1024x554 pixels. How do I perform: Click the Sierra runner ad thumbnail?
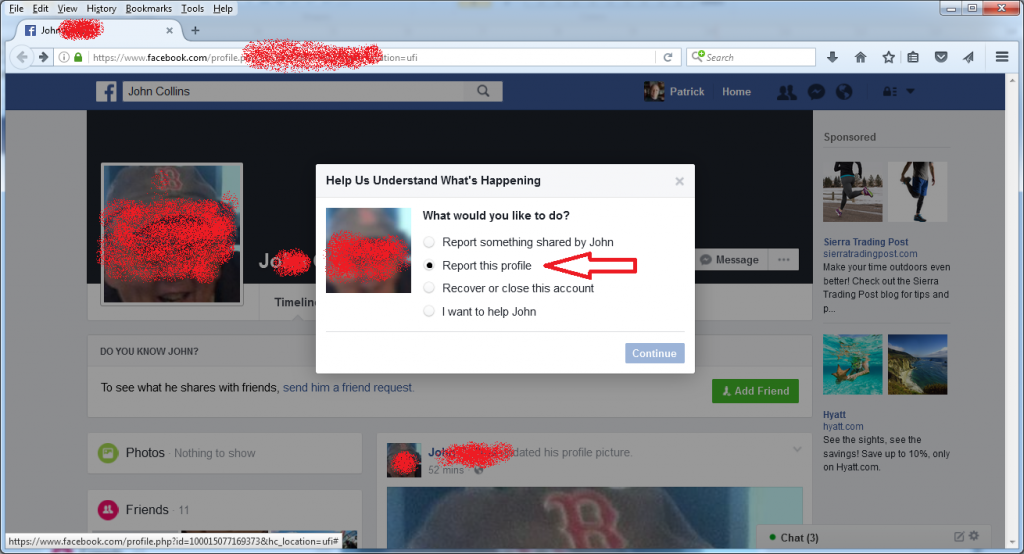tap(852, 191)
